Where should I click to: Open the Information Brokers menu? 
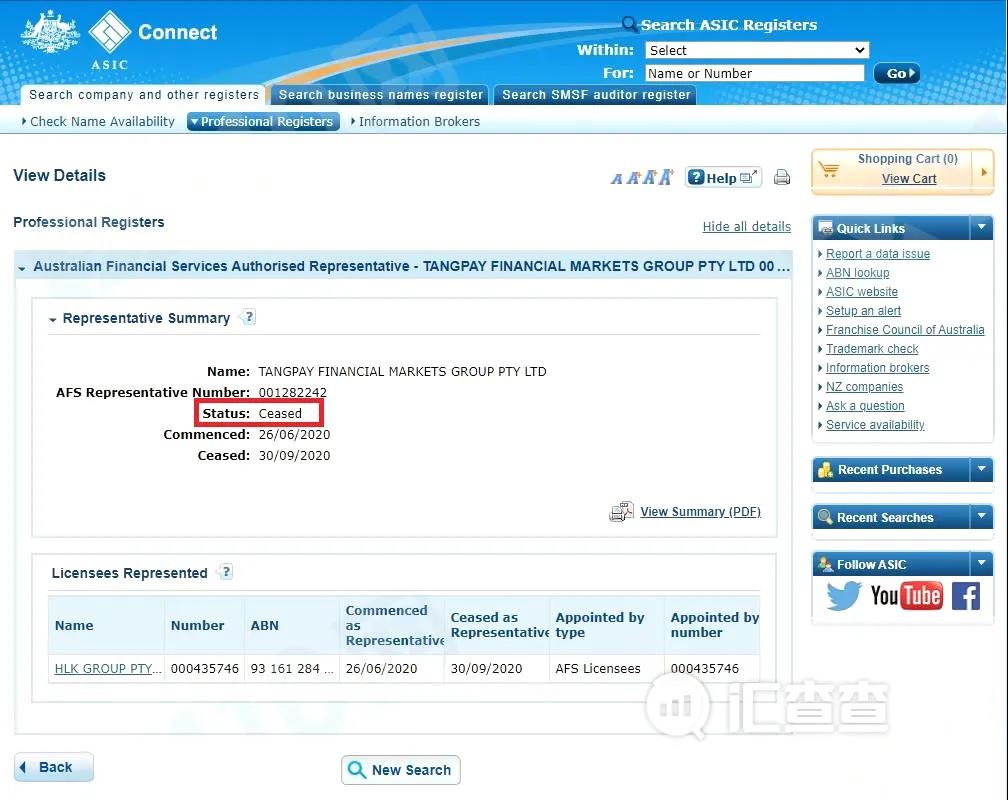click(x=415, y=122)
